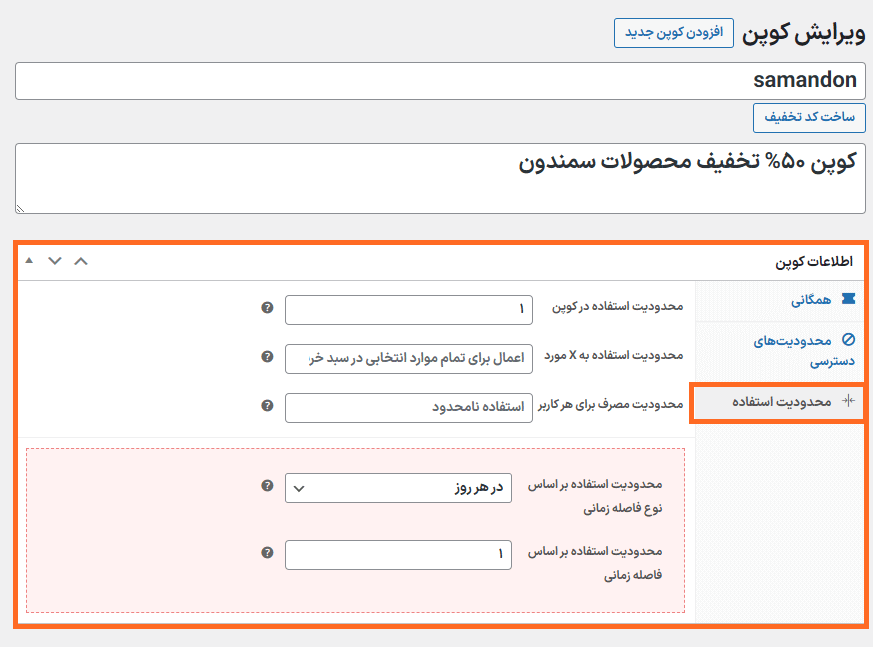Click the استفاده نامحدود per-user limit field

(x=398, y=407)
